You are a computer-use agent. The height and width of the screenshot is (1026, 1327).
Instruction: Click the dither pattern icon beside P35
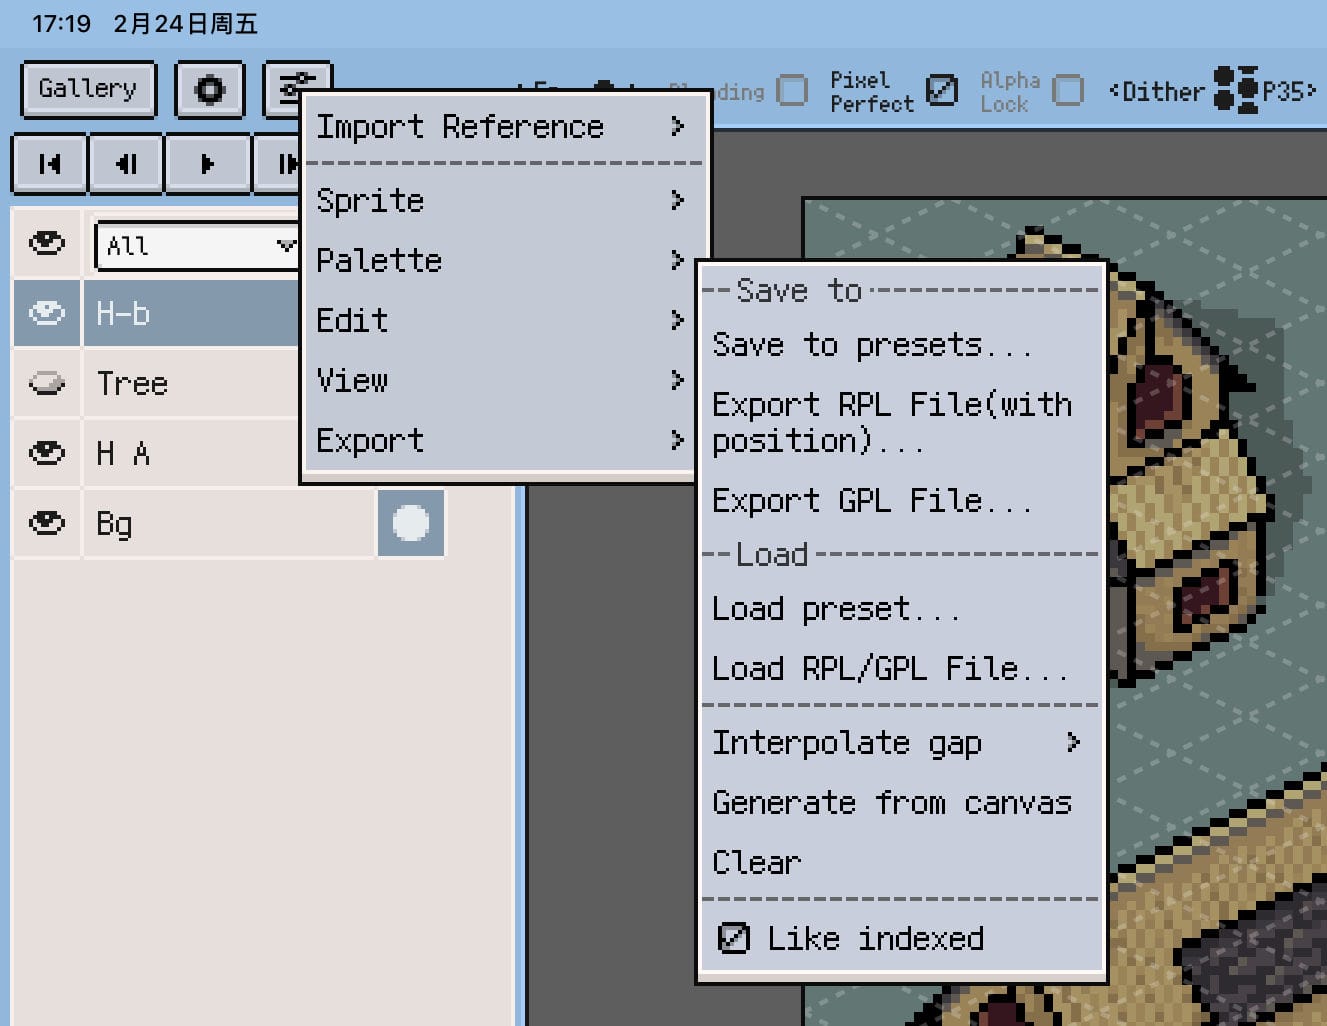1235,90
